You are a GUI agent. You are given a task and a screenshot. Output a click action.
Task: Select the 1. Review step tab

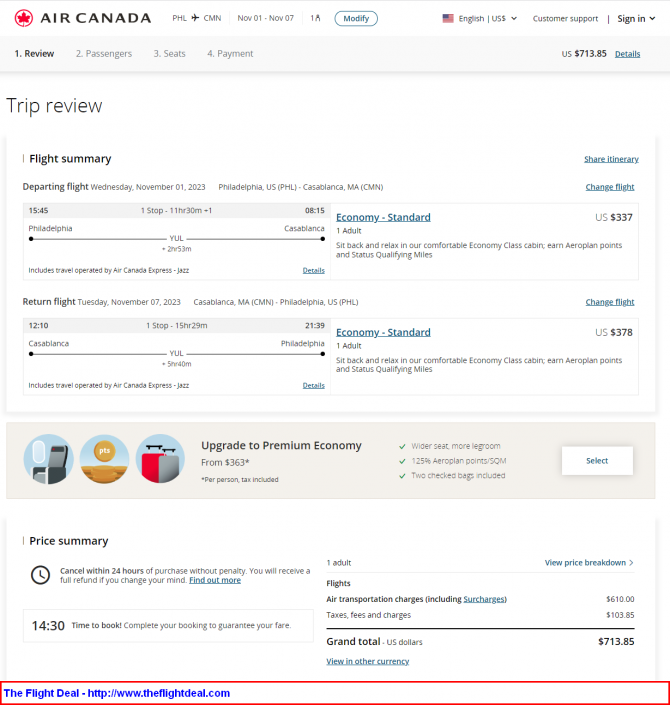click(x=34, y=54)
